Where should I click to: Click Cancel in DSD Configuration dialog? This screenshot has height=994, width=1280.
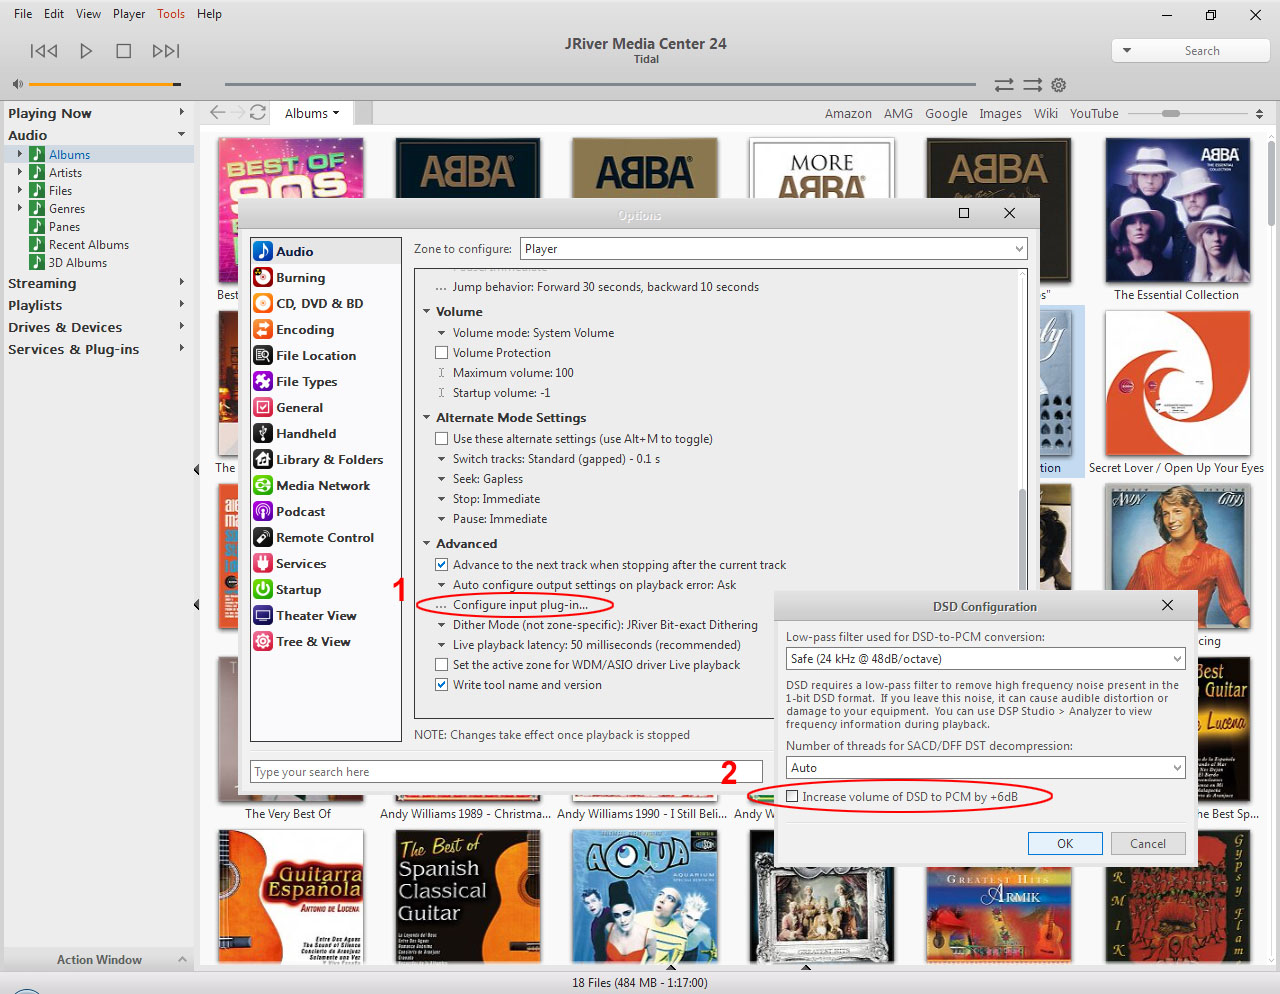pos(1148,843)
